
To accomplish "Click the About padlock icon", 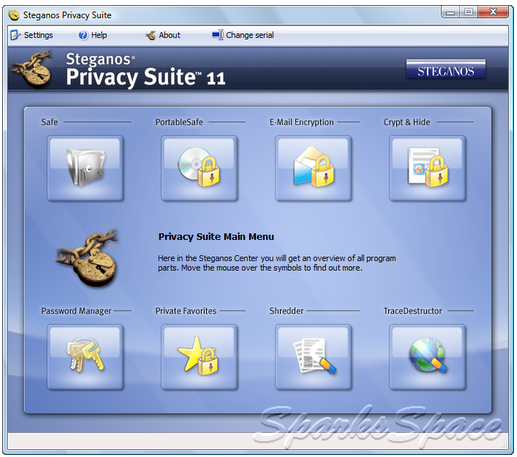I will point(151,35).
